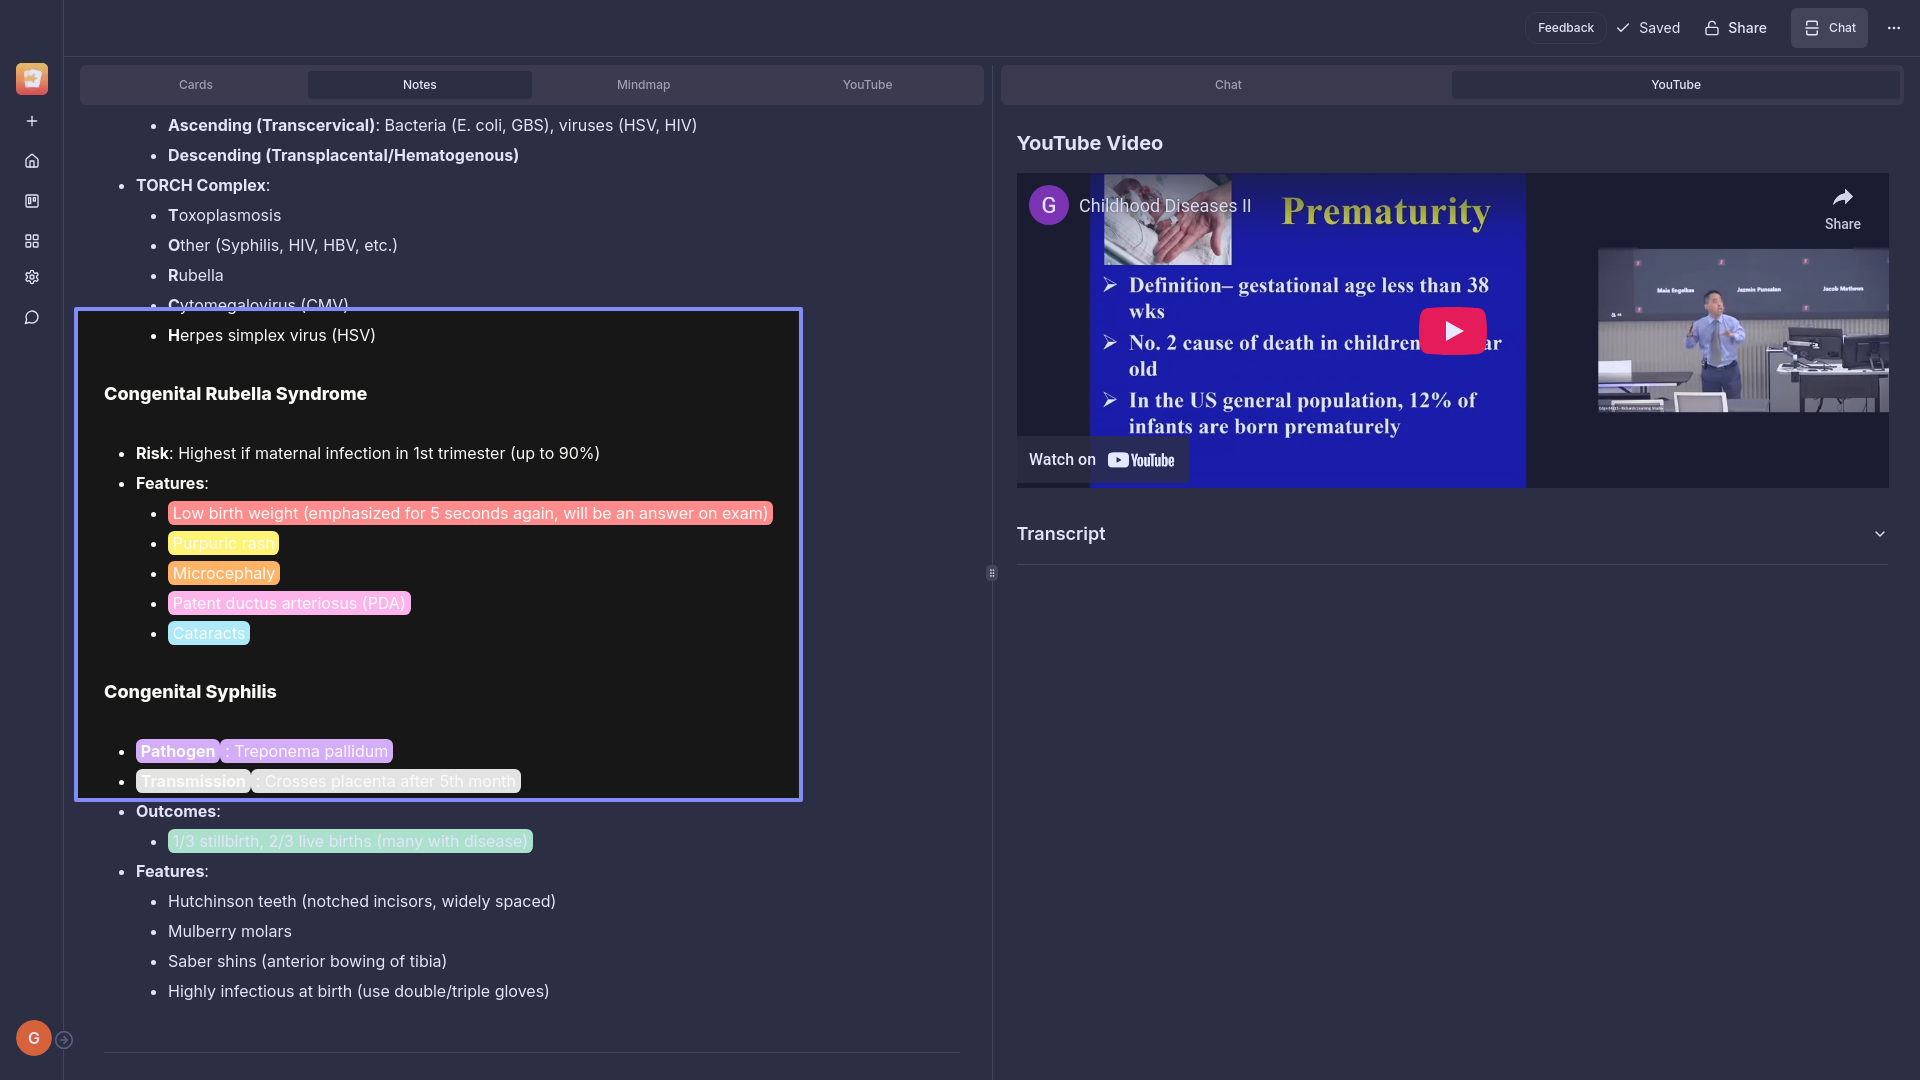The image size is (1920, 1080).
Task: Click the Watch on YouTube link
Action: coord(1102,460)
